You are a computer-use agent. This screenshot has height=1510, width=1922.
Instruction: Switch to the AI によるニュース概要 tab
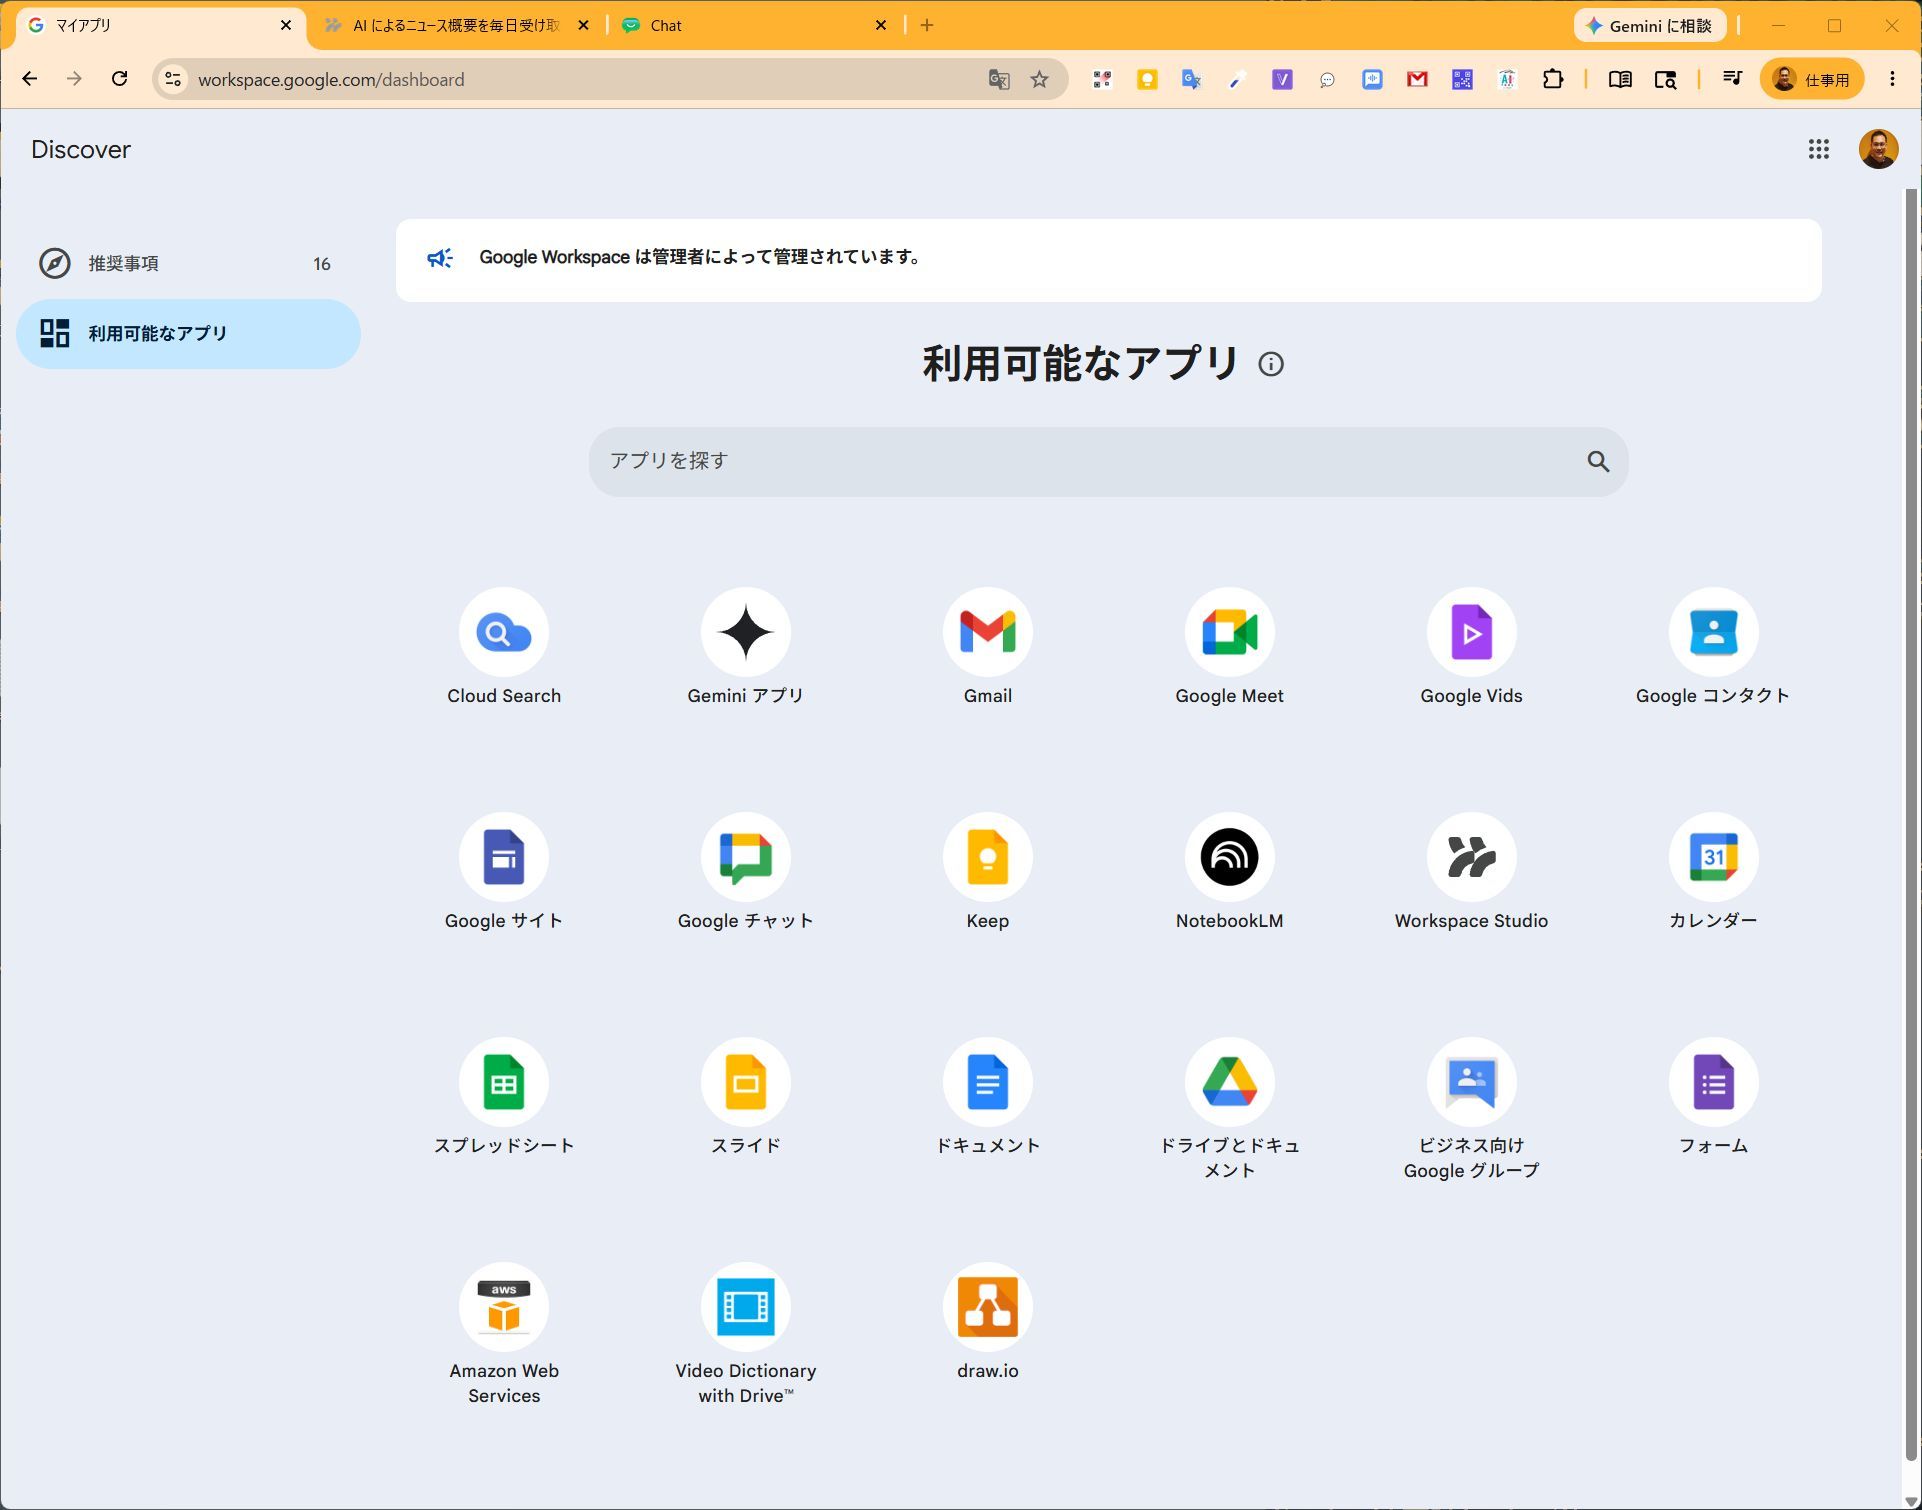[x=456, y=26]
